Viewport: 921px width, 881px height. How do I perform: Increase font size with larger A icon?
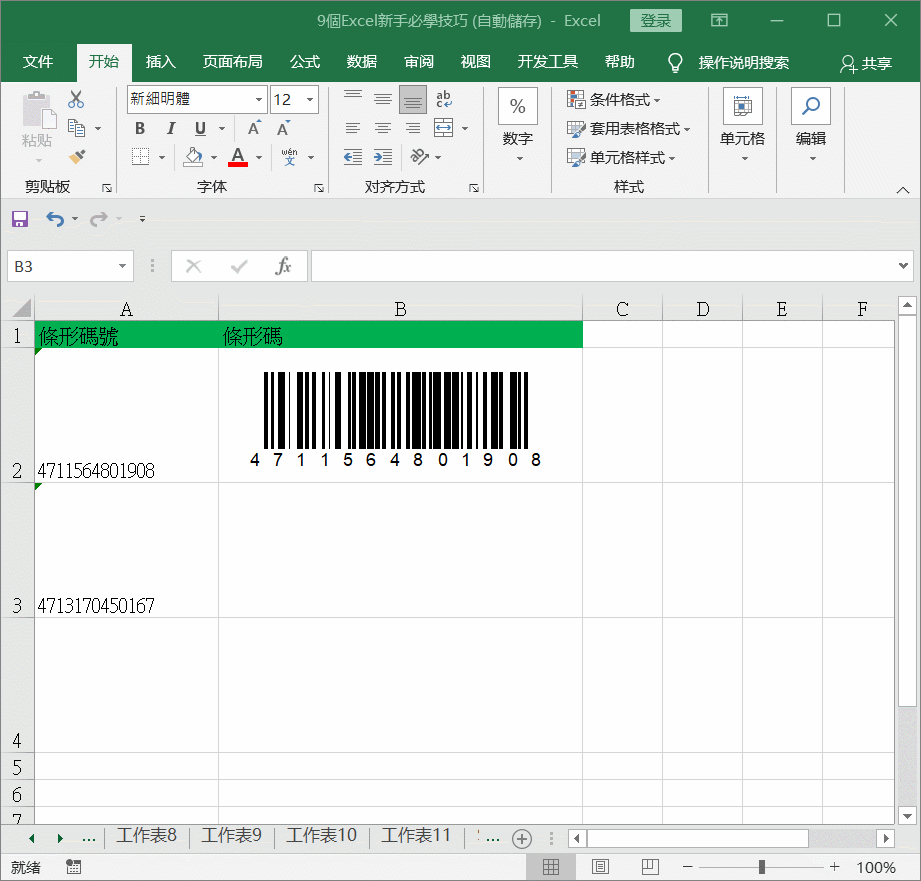[x=254, y=128]
